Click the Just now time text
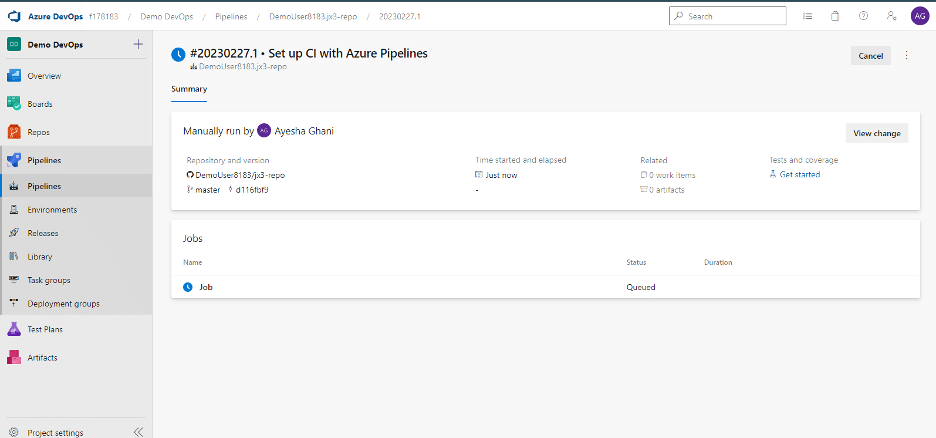This screenshot has width=936, height=438. [501, 175]
